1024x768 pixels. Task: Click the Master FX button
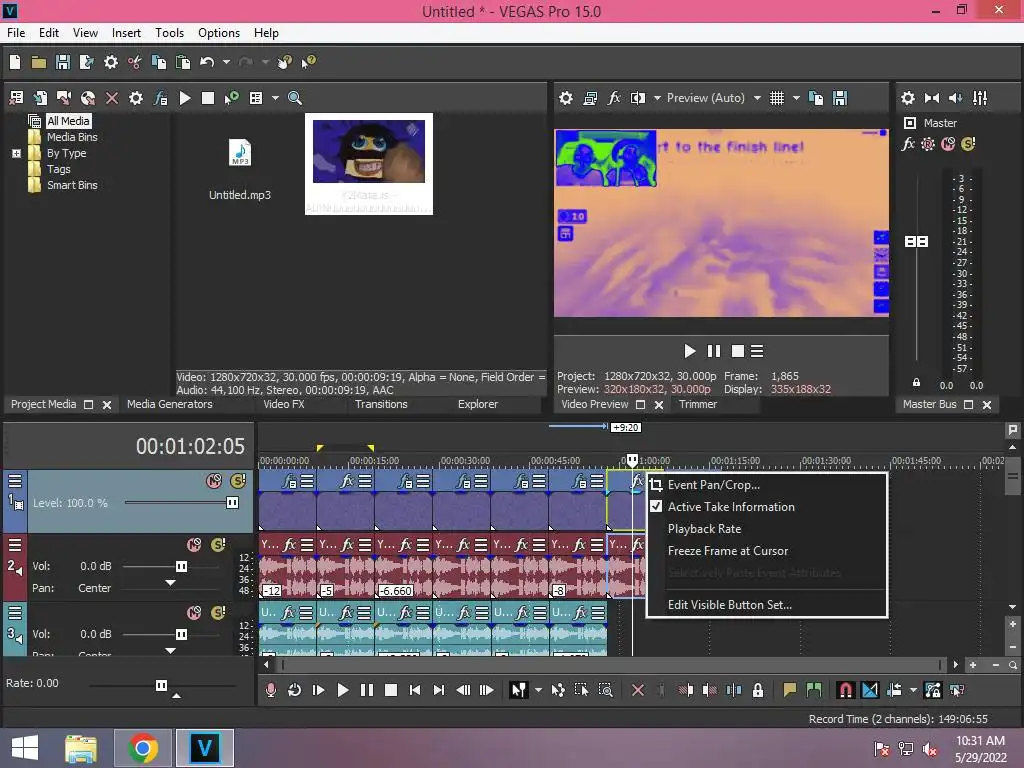908,144
